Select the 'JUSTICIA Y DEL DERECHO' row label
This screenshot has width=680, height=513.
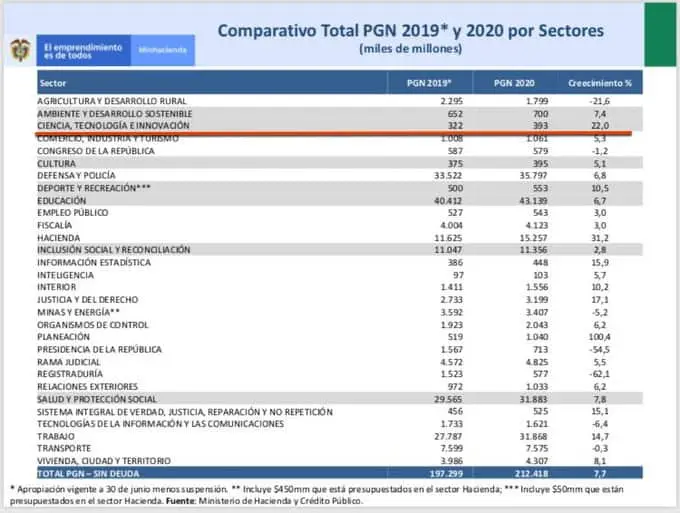[x=88, y=300]
